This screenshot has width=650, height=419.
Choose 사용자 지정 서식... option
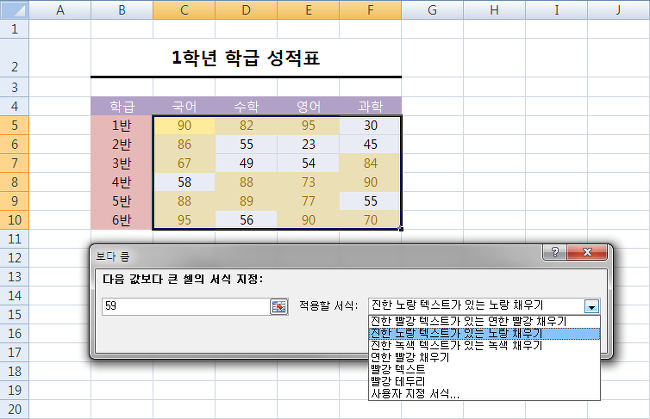[484, 394]
